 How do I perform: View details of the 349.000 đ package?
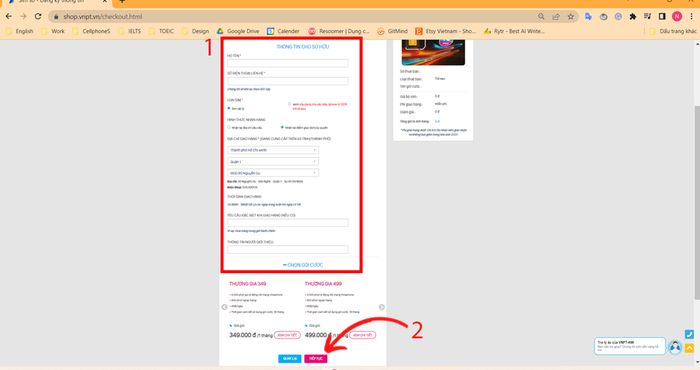point(287,335)
